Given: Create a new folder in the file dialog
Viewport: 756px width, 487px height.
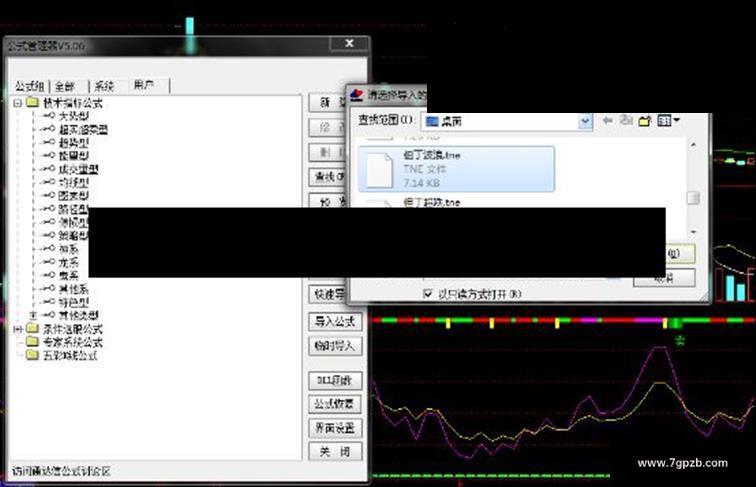Looking at the screenshot, I should coord(645,121).
